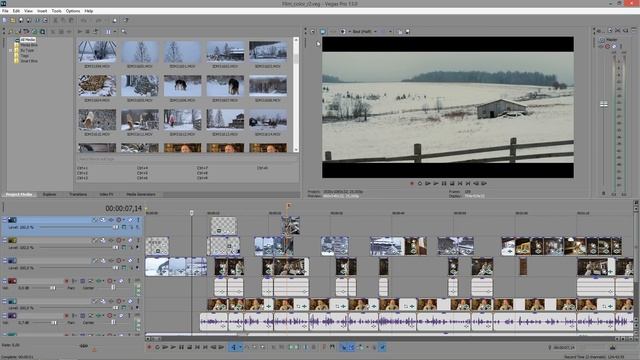Open the File menu
This screenshot has height=360, width=640.
[5, 11]
